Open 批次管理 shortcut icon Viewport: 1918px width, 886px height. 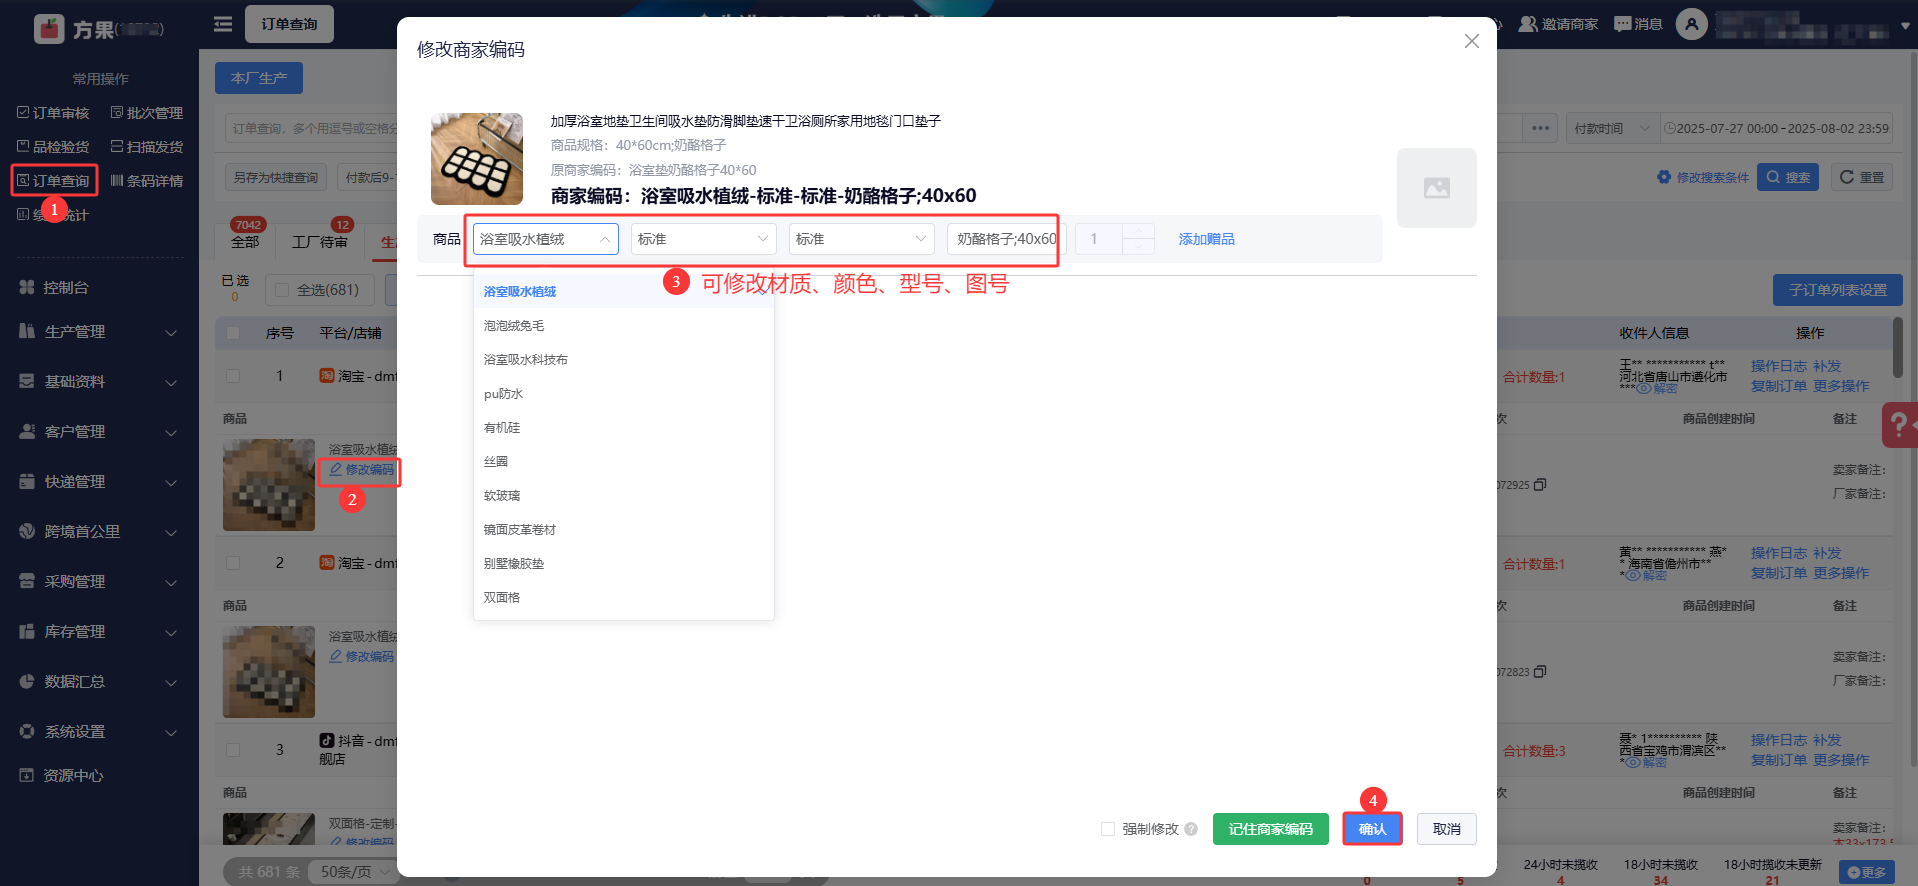point(117,113)
